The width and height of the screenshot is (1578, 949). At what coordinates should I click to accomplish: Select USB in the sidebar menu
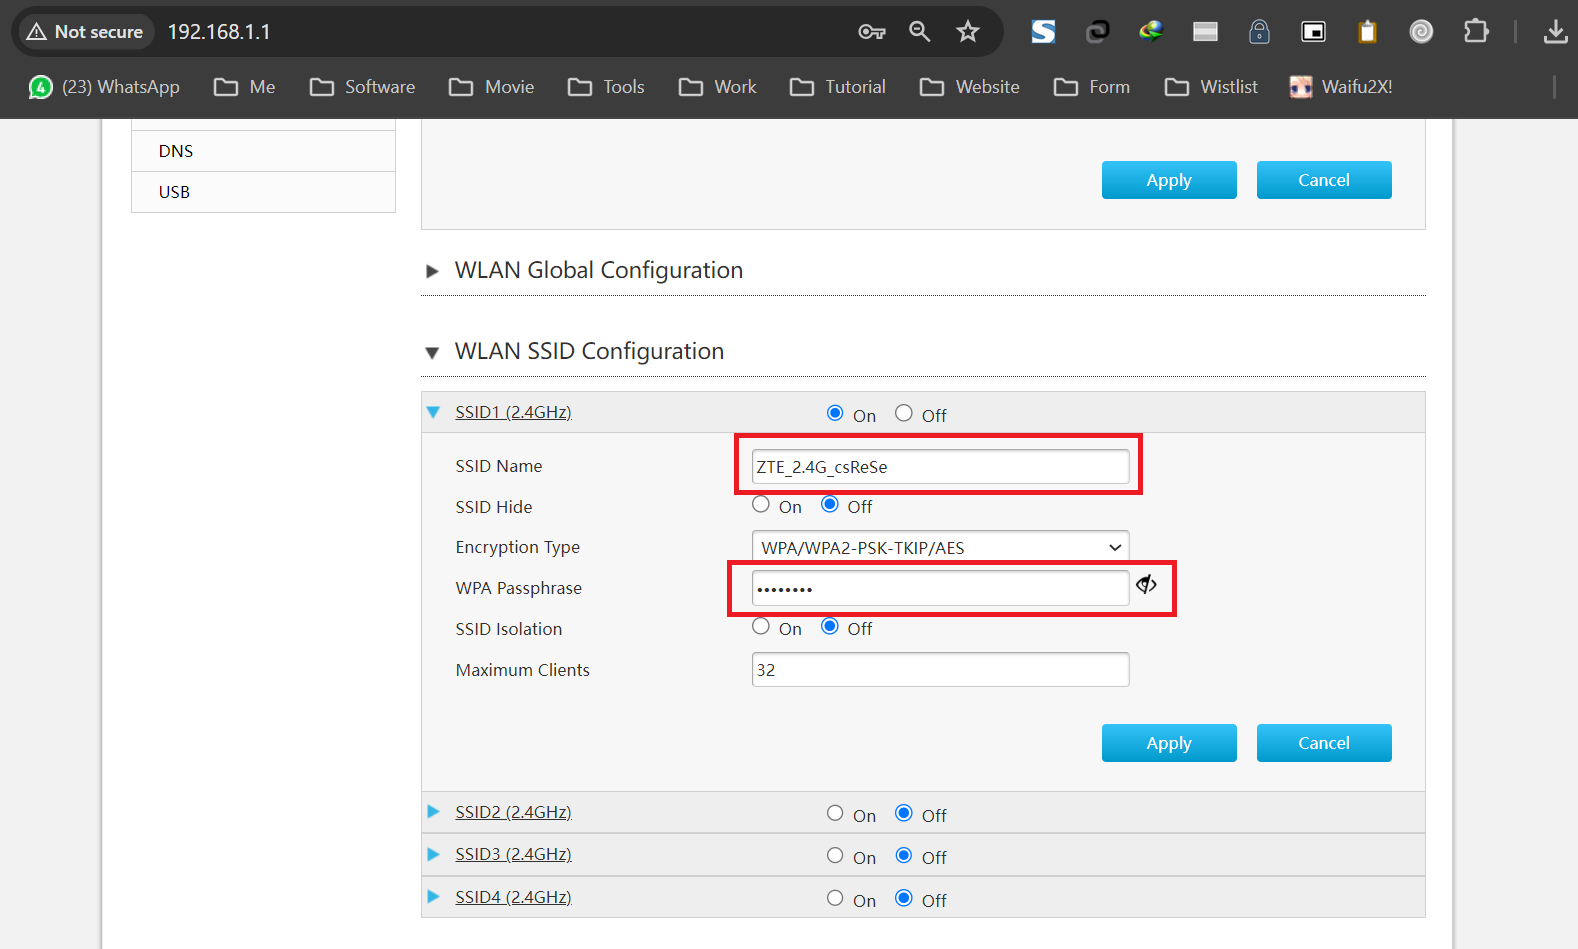[263, 192]
